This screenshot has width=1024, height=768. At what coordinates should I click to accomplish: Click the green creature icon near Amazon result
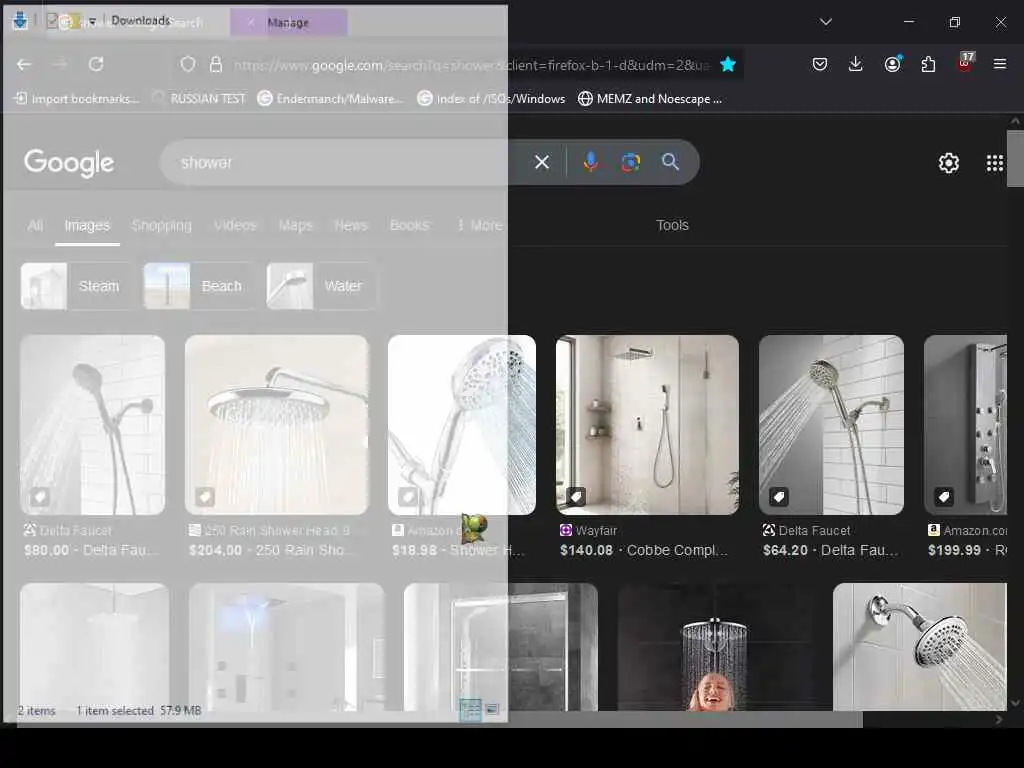474,528
